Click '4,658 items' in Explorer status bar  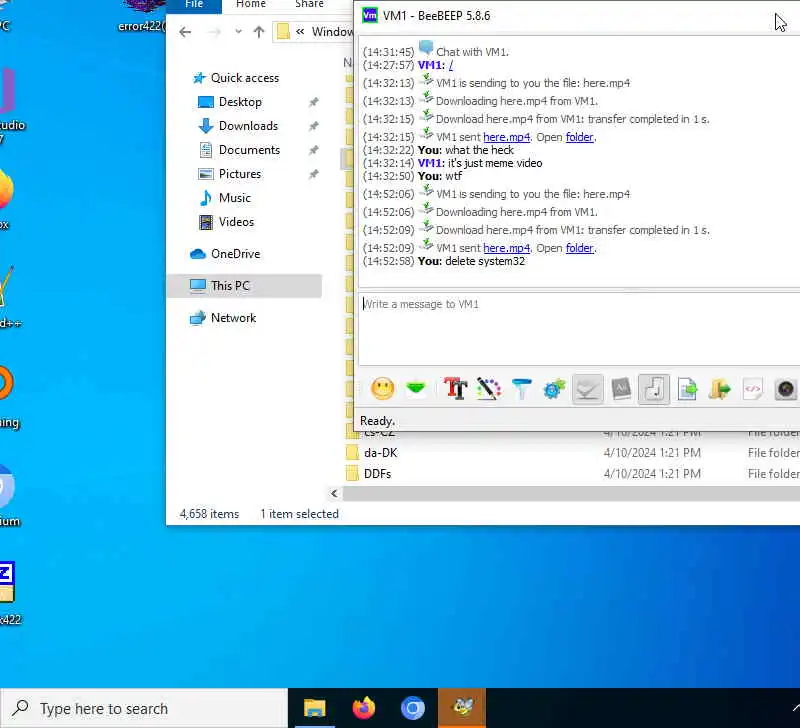209,514
